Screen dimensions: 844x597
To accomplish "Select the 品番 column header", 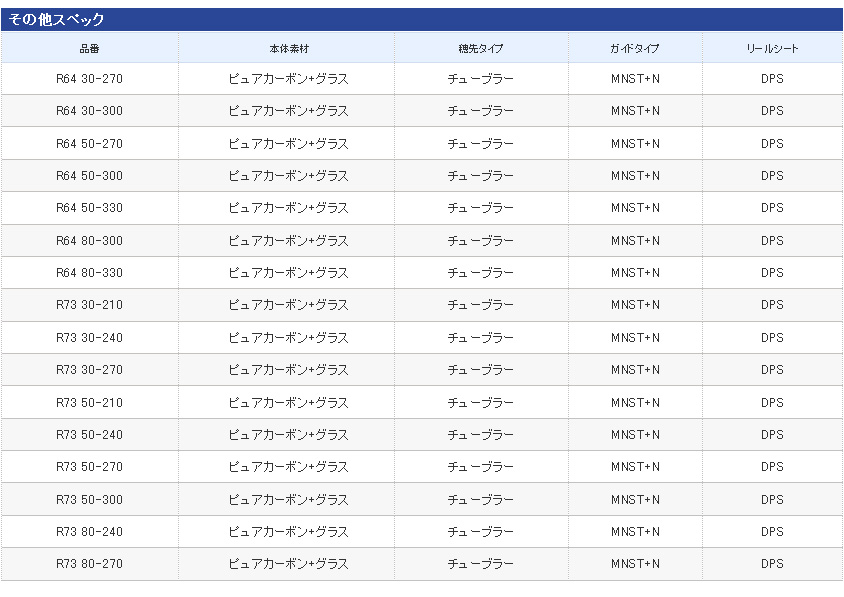I will [90, 49].
